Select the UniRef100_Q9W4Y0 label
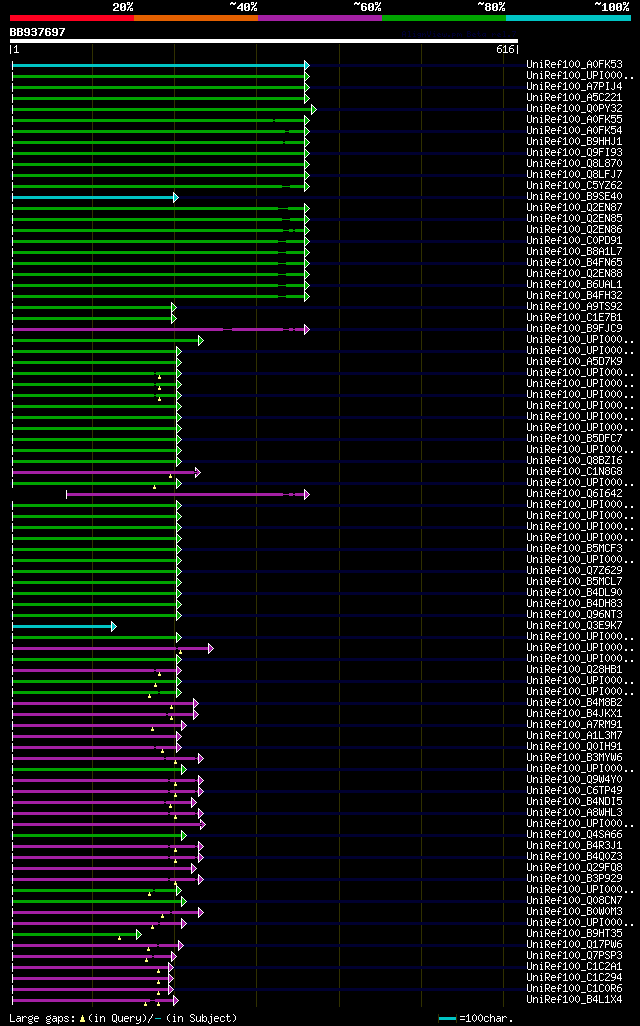This screenshot has width=640, height=1026. click(x=575, y=779)
